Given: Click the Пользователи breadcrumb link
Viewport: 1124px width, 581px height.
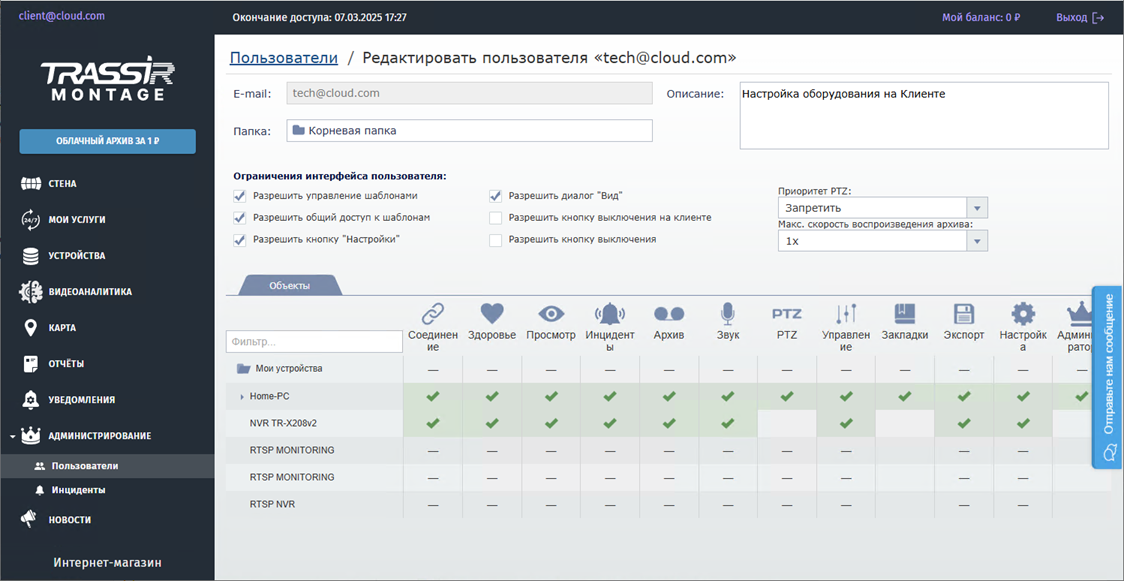Looking at the screenshot, I should (284, 58).
